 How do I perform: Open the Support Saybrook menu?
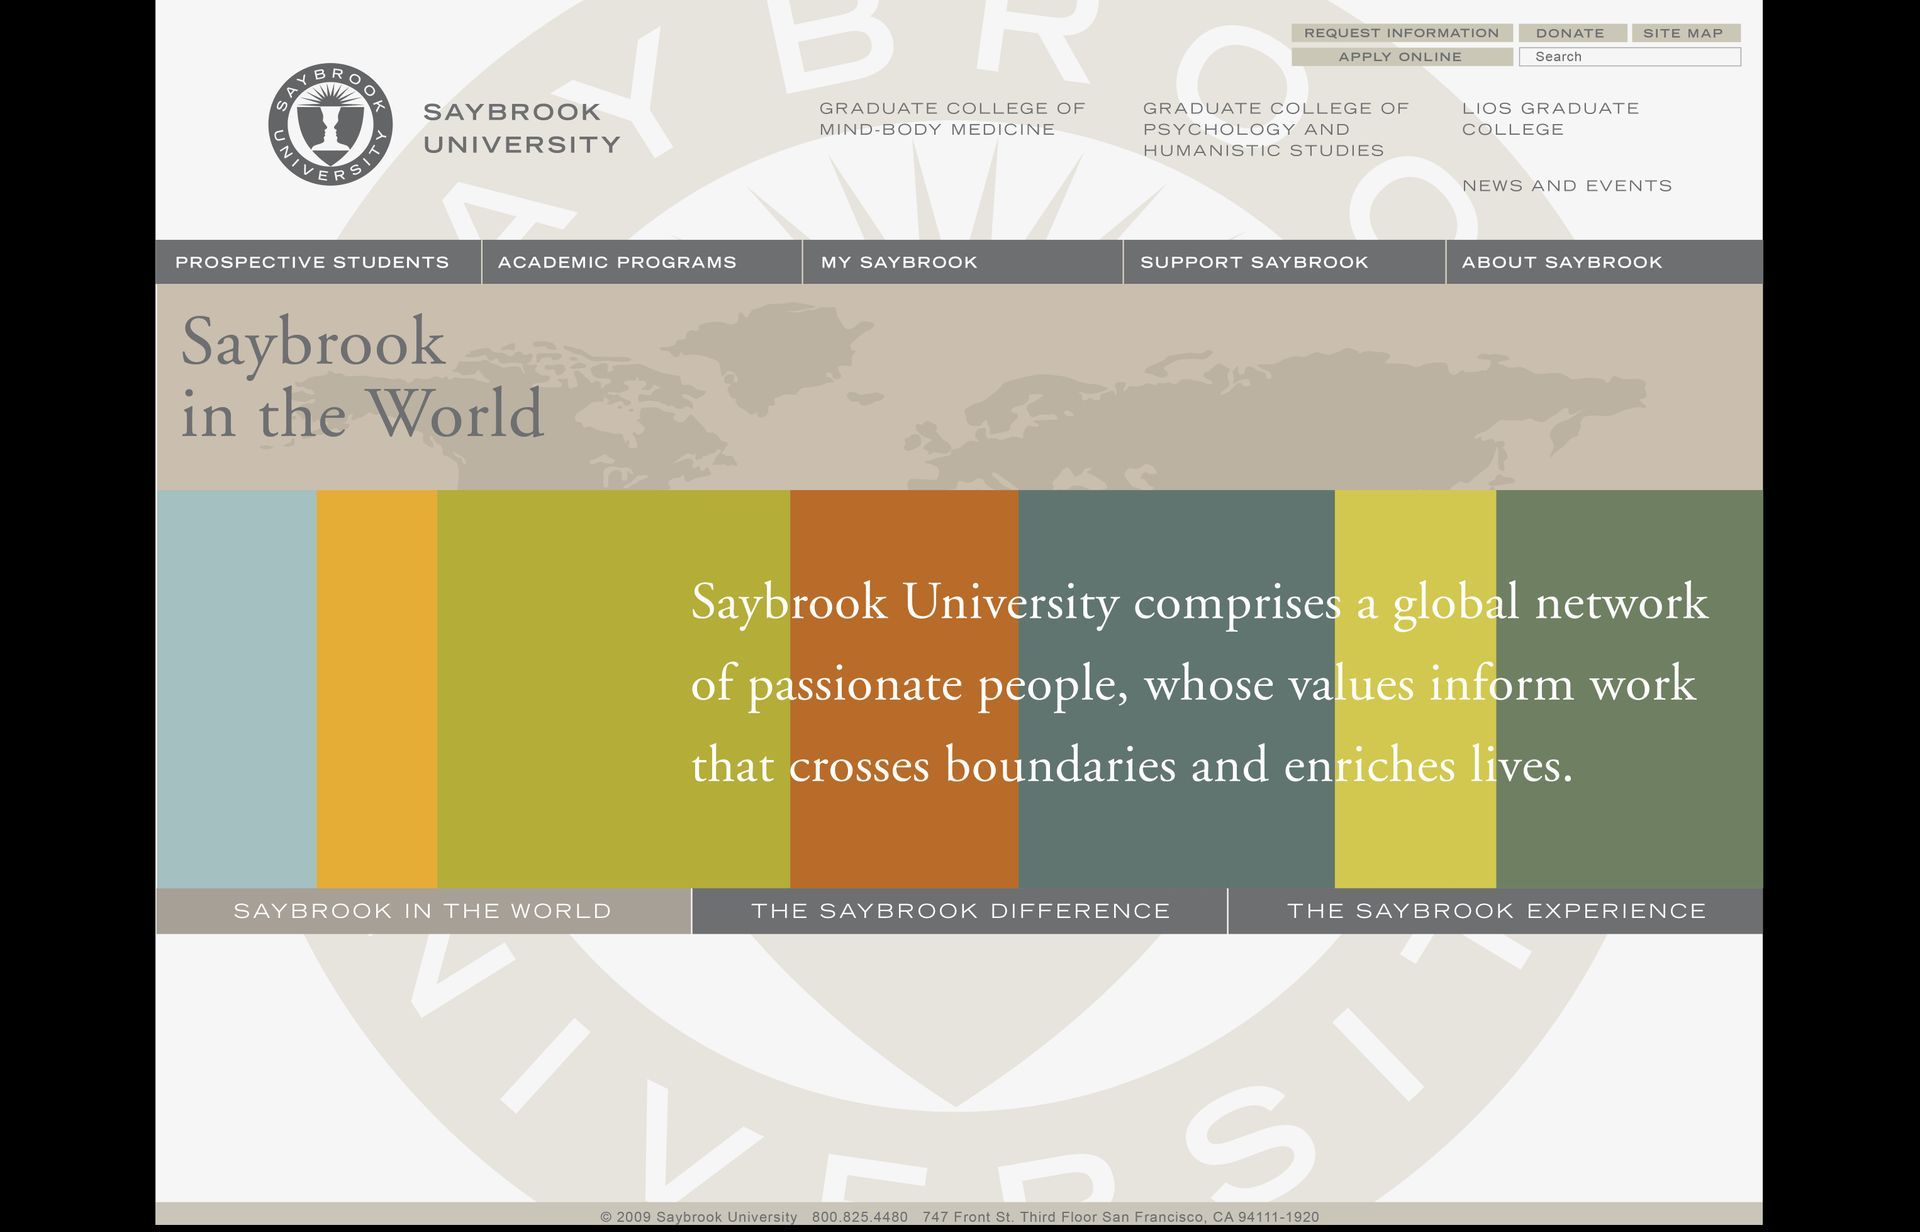tap(1254, 262)
